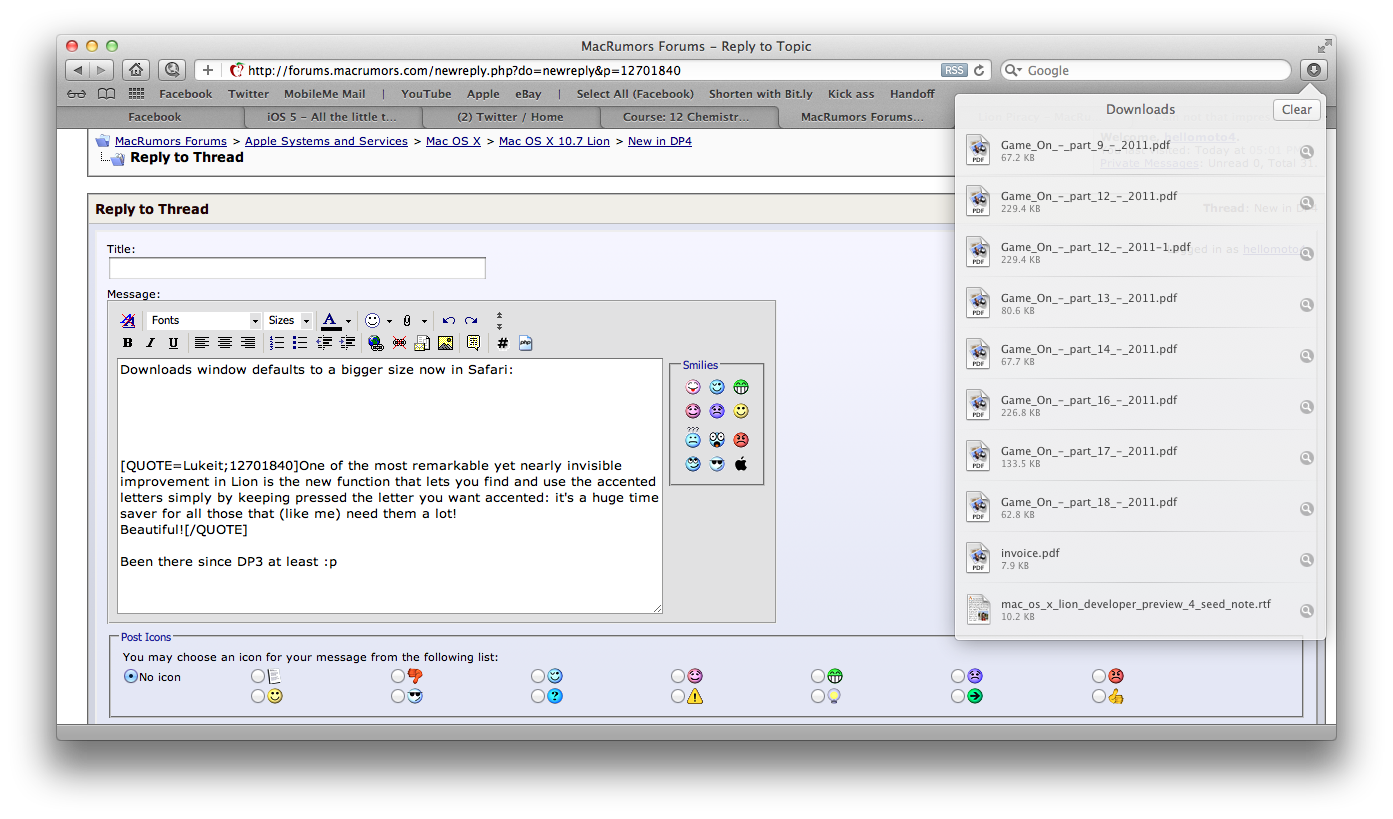
Task: Insert an ordered numbered list
Action: coord(277,343)
